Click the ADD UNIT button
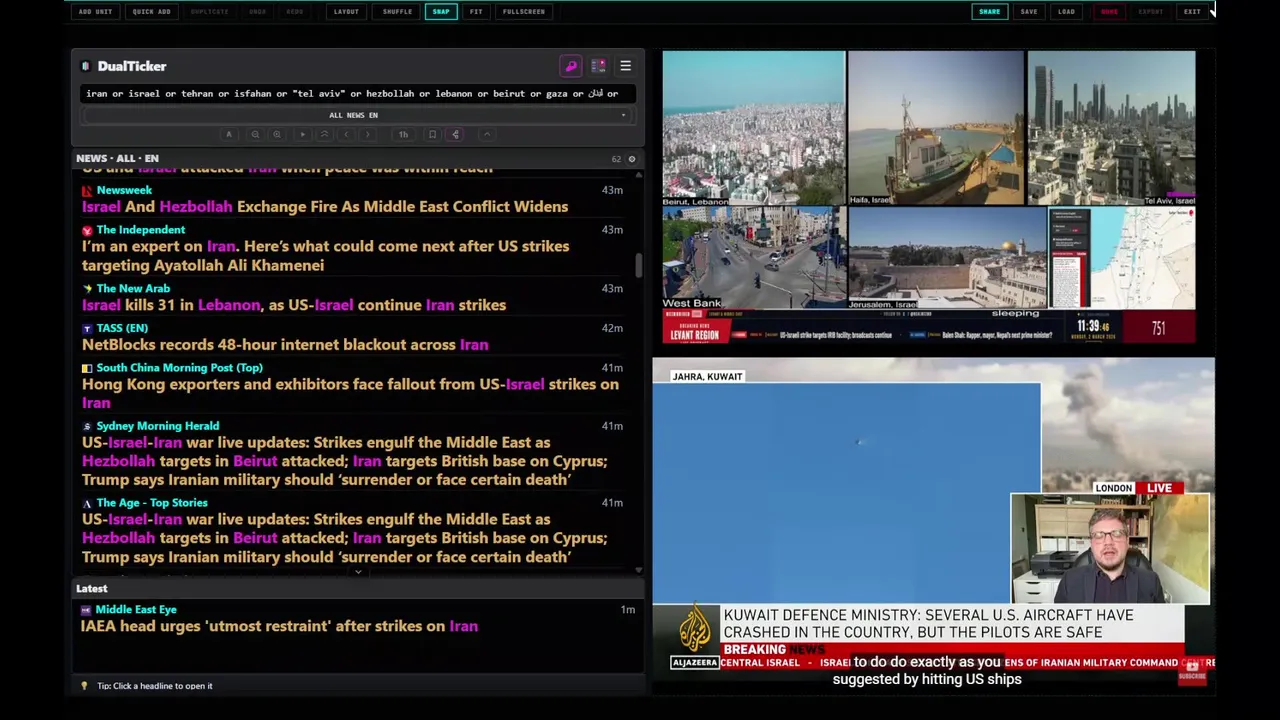1280x720 pixels. pyautogui.click(x=96, y=12)
